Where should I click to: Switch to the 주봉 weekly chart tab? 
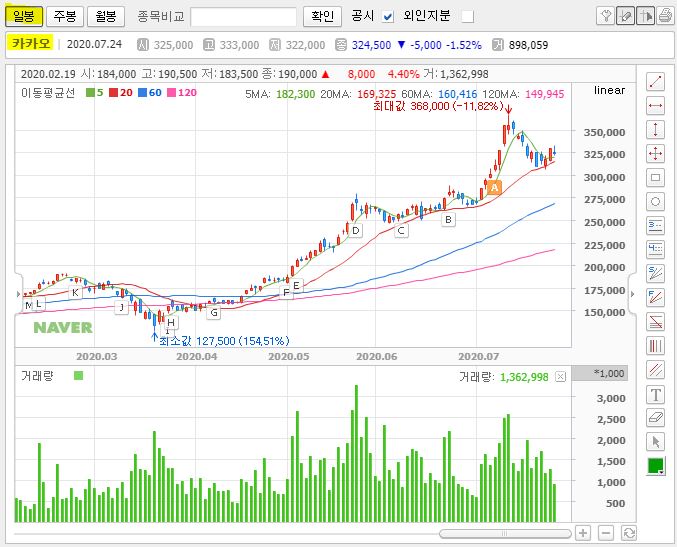[65, 16]
